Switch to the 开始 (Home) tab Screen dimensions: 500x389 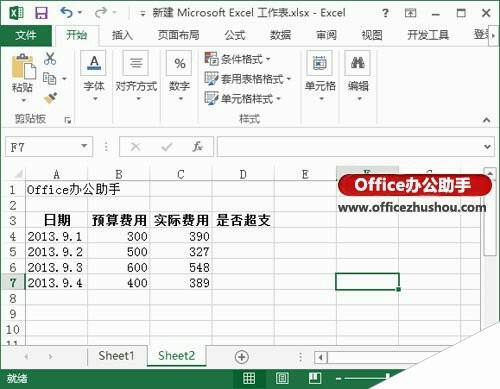(76, 35)
